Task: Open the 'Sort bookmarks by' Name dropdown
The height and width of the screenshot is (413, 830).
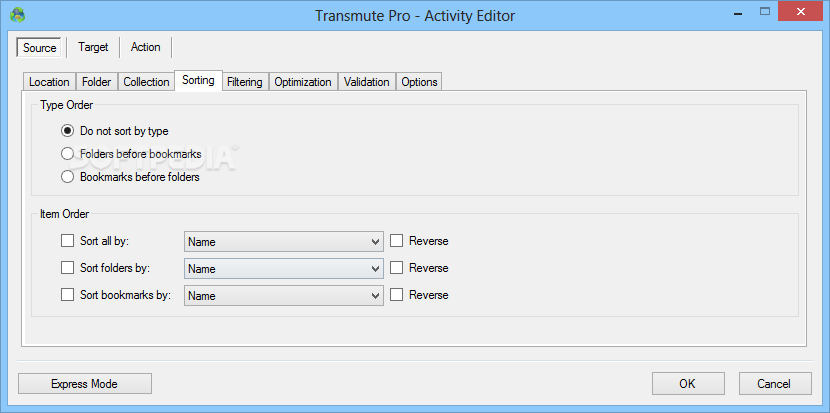Action: click(284, 295)
